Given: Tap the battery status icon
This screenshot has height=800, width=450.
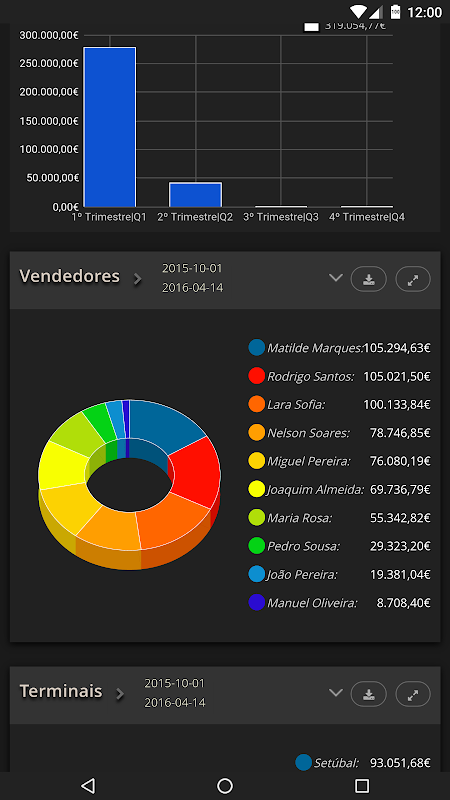Looking at the screenshot, I should point(395,11).
